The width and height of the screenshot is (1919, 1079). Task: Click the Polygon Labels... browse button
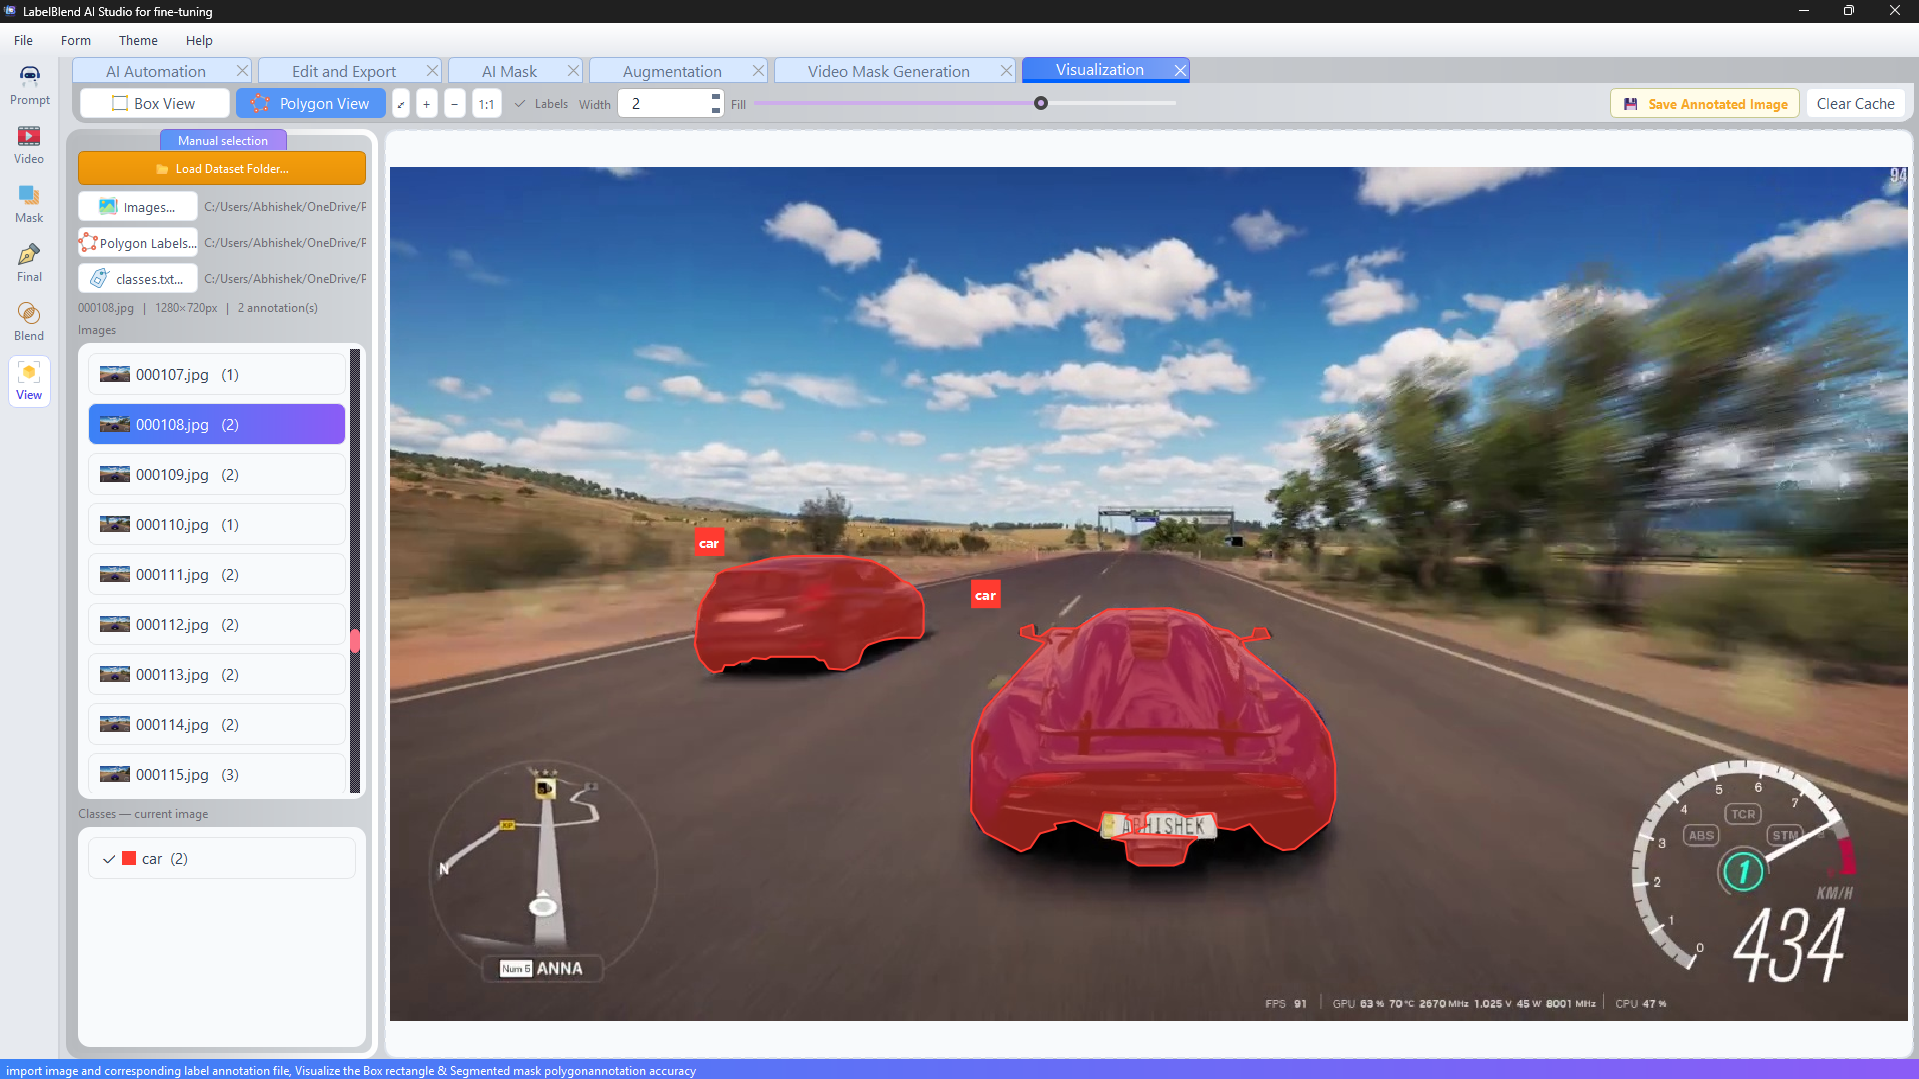pyautogui.click(x=138, y=243)
